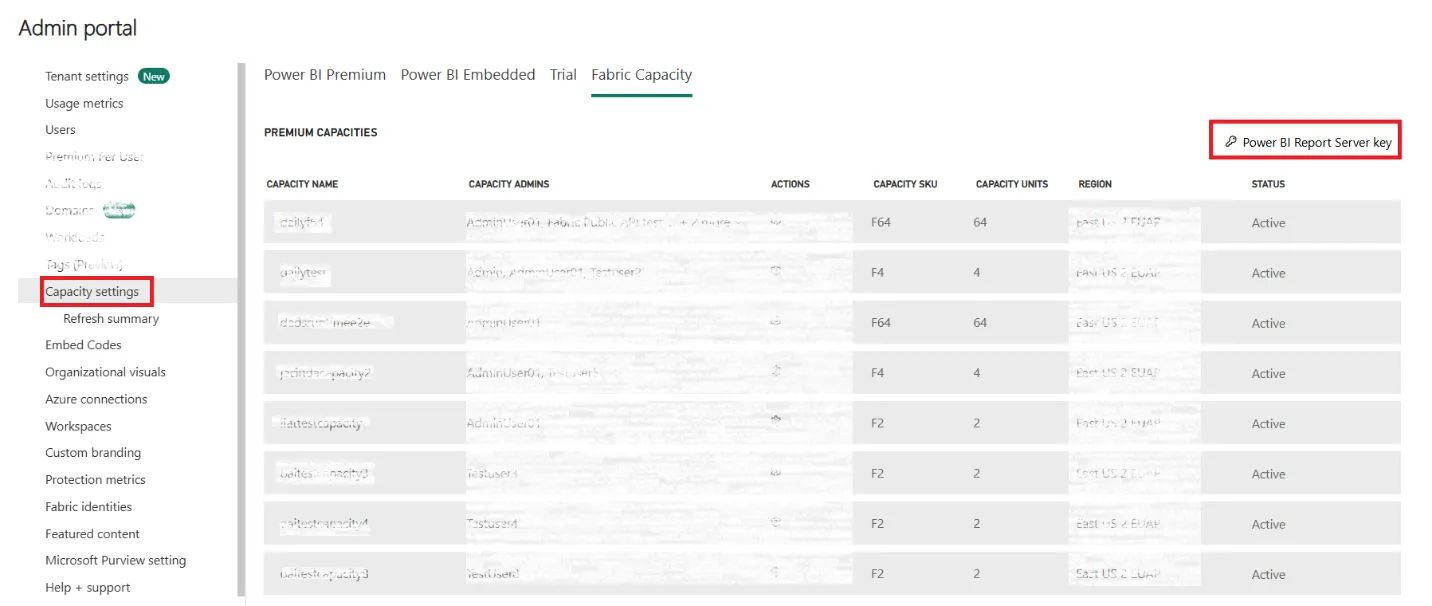Viewport: 1432px width, 606px height.
Task: Click F4 SKU in the dailytest row
Action: click(877, 272)
